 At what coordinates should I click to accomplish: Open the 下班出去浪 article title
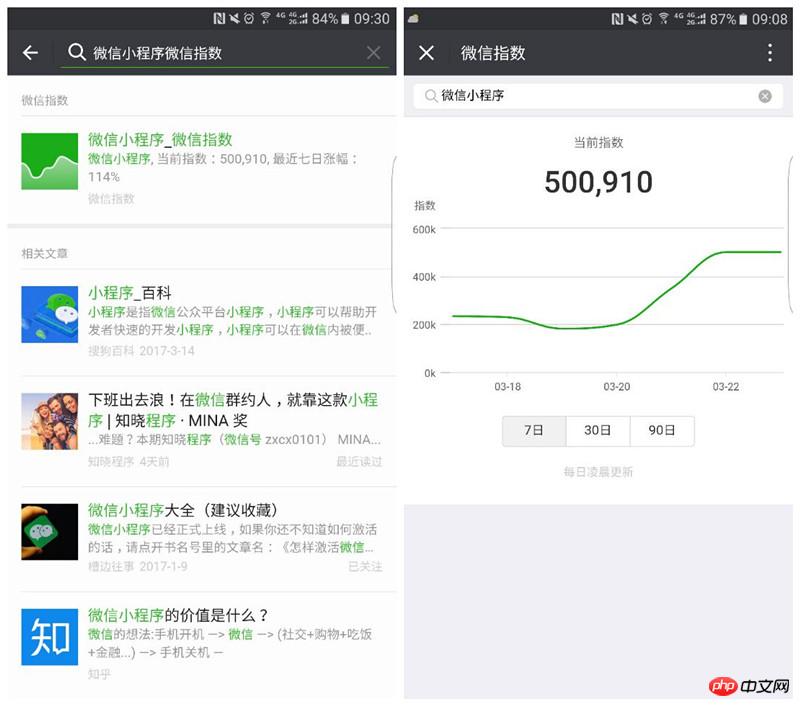233,410
